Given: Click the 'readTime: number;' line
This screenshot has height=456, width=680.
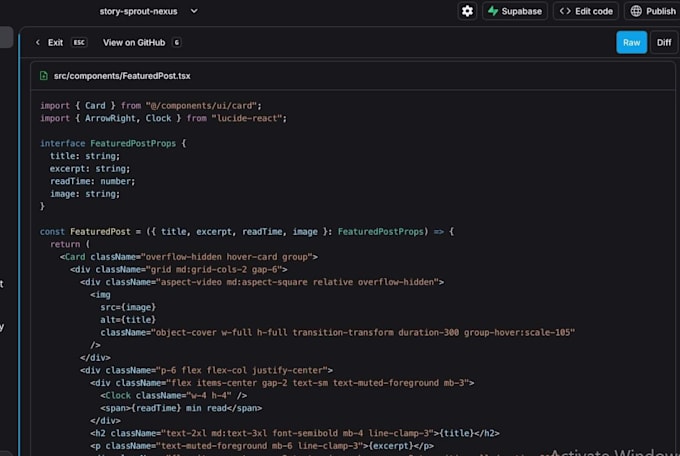Looking at the screenshot, I should click(92, 181).
